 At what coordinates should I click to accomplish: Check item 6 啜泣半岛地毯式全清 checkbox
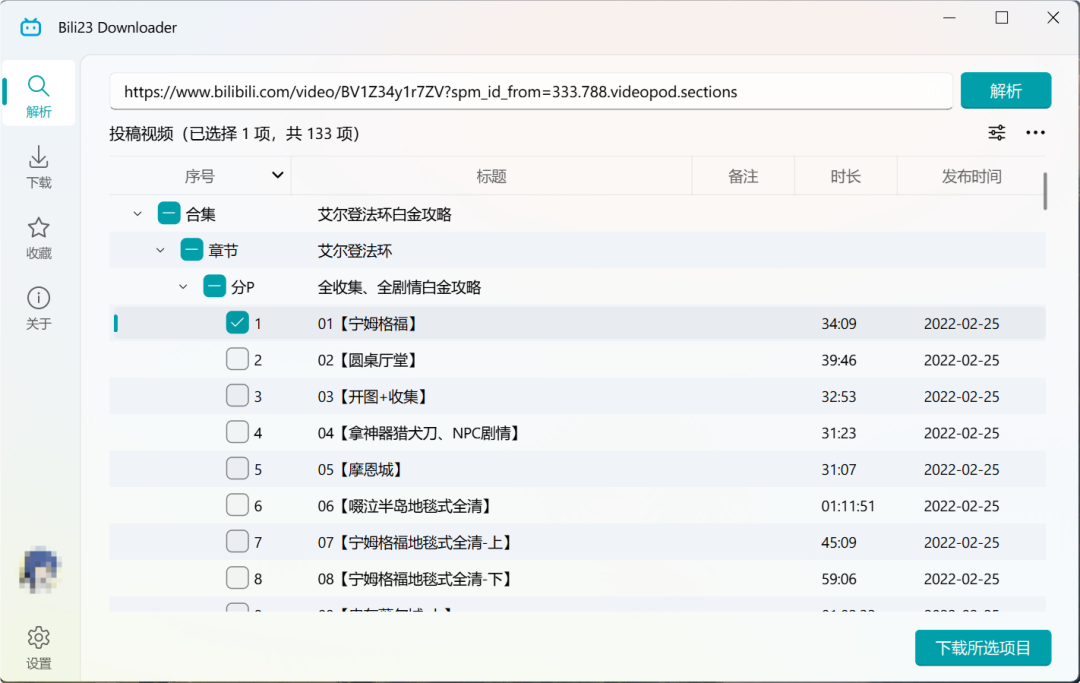tap(237, 505)
